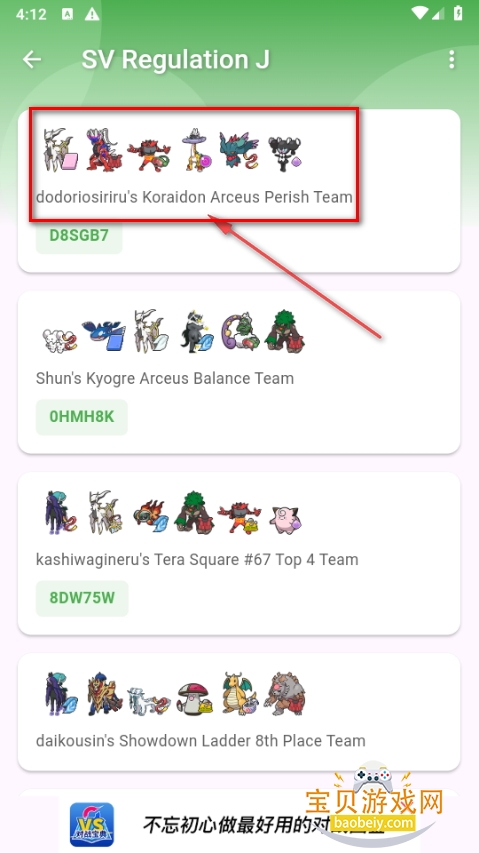Copy rental code D8SGB7
The height and width of the screenshot is (853, 479).
[x=79, y=236]
